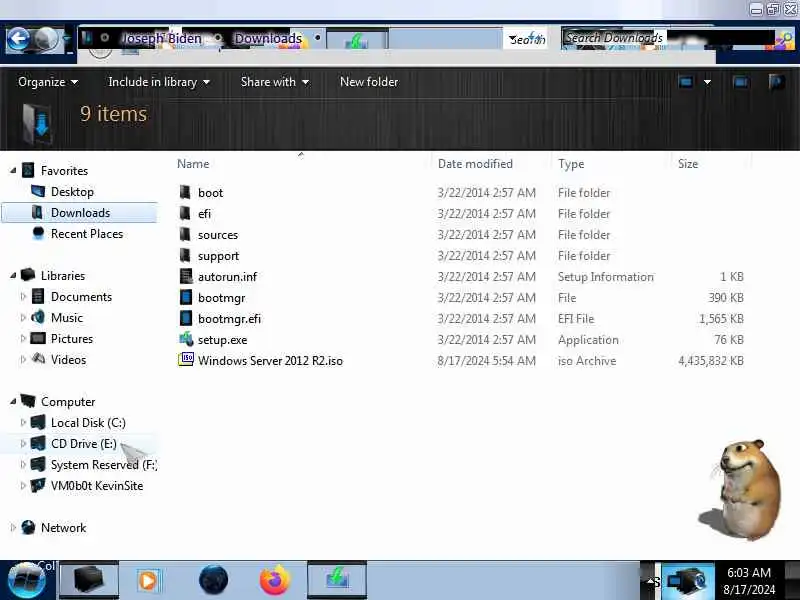800x600 pixels.
Task: Collapse the Libraries group
Action: pos(13,276)
